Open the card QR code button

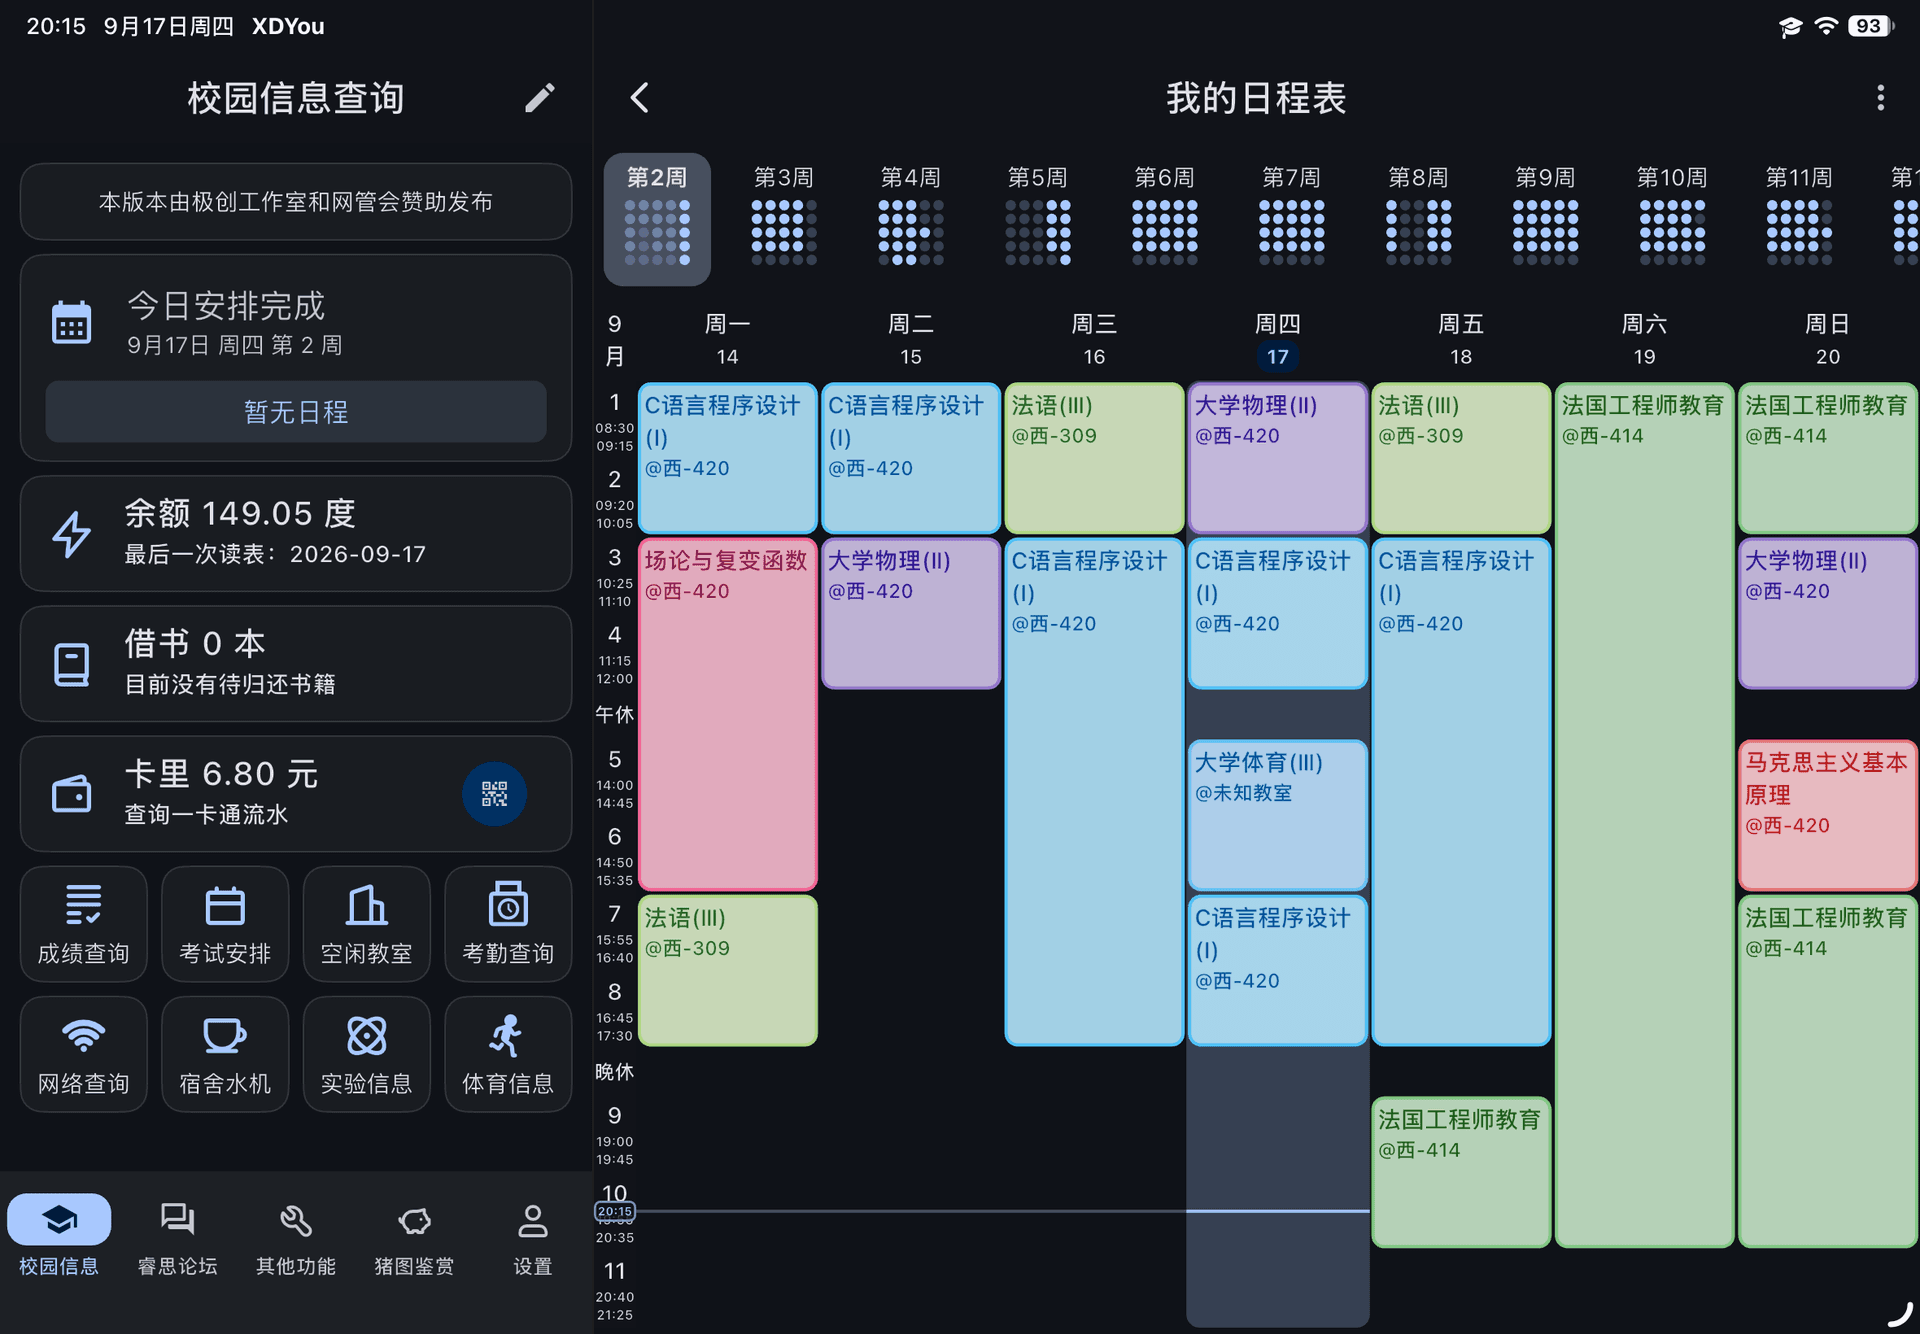pyautogui.click(x=494, y=794)
